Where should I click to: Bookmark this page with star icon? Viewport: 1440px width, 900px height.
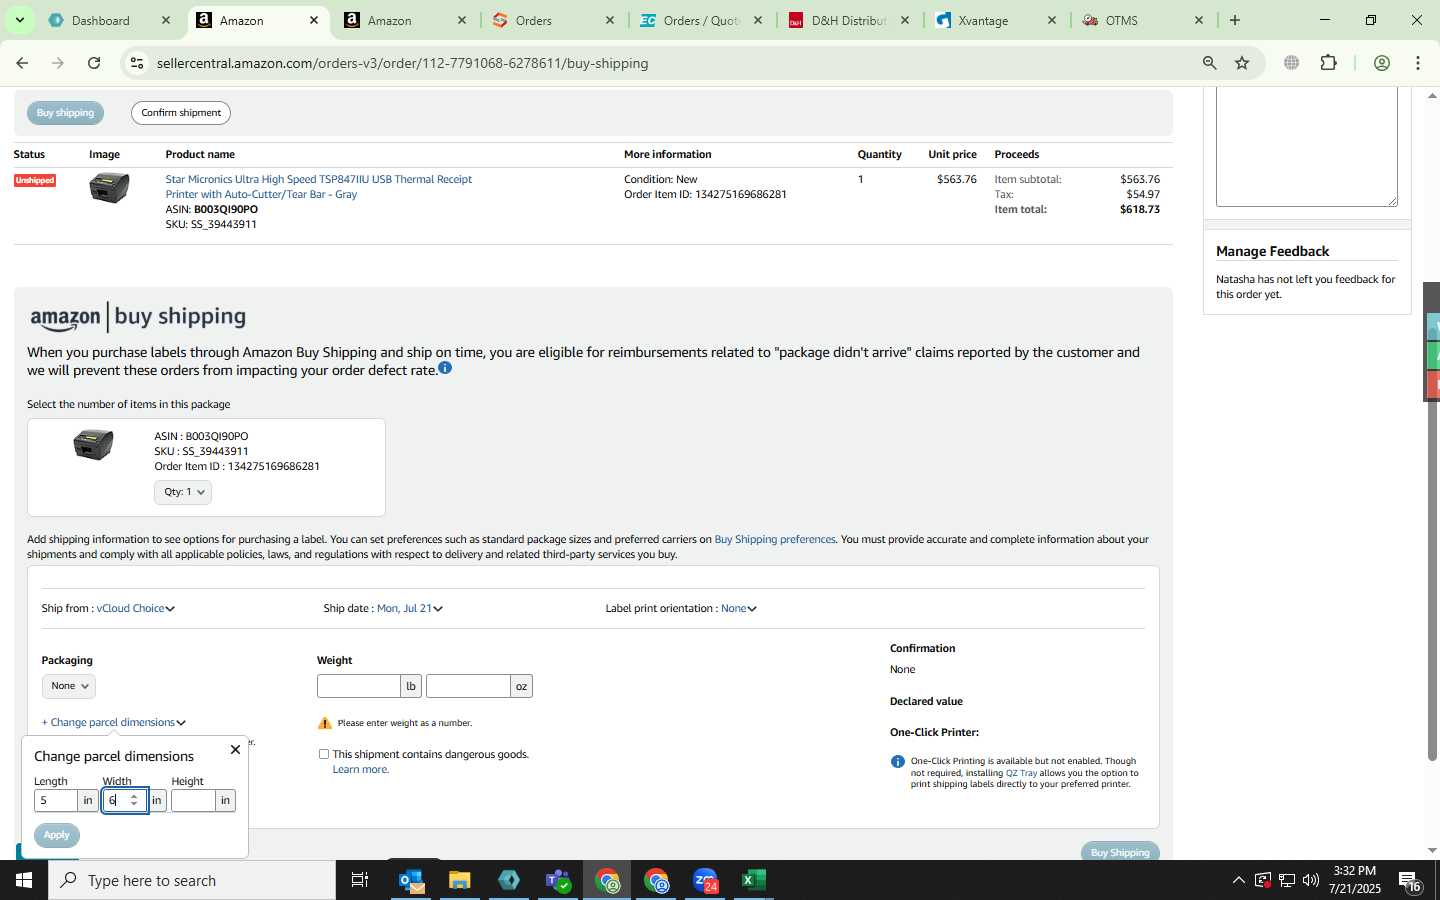click(x=1242, y=63)
